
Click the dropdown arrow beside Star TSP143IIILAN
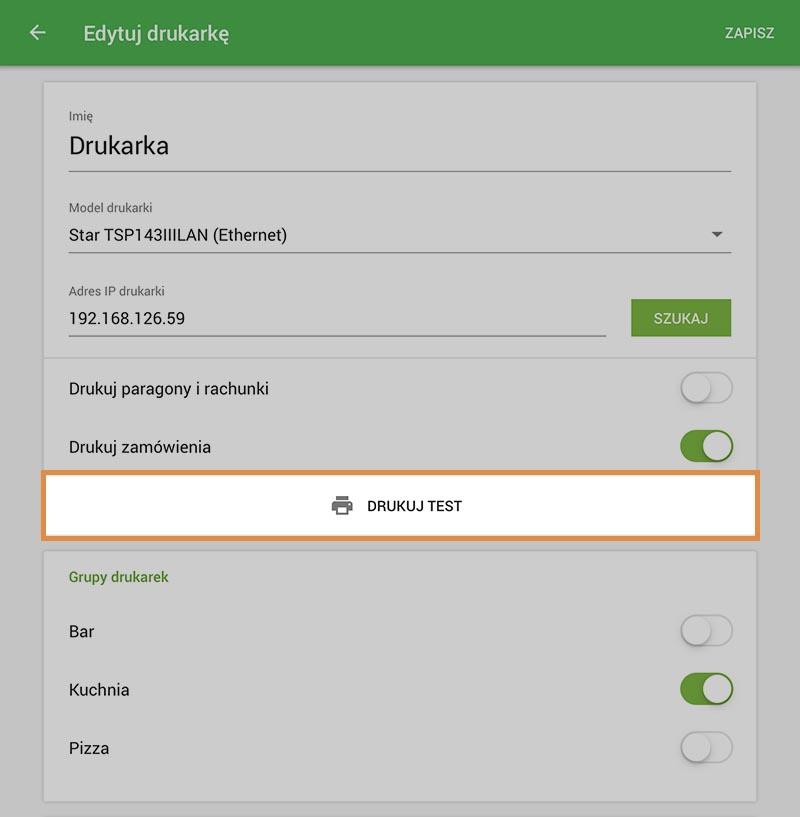click(718, 235)
